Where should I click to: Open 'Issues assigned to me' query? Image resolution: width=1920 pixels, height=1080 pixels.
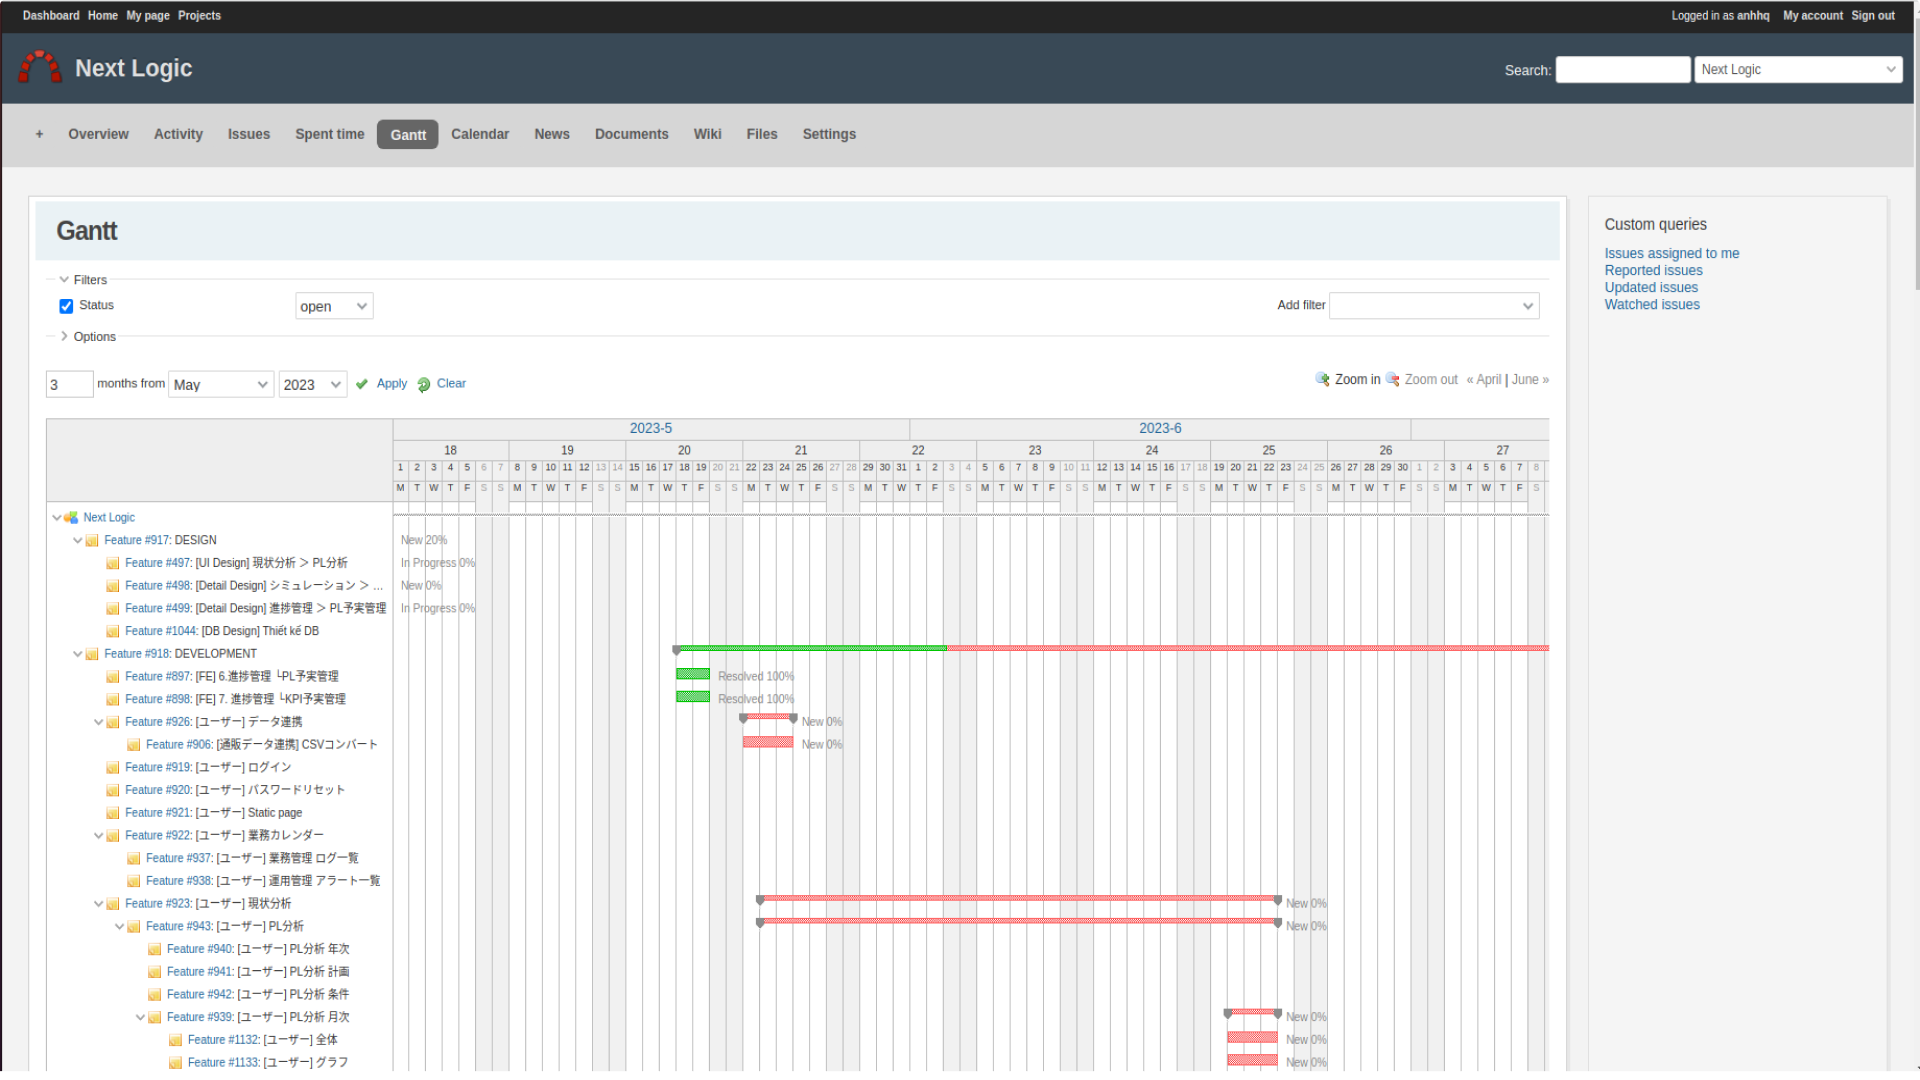click(1671, 254)
